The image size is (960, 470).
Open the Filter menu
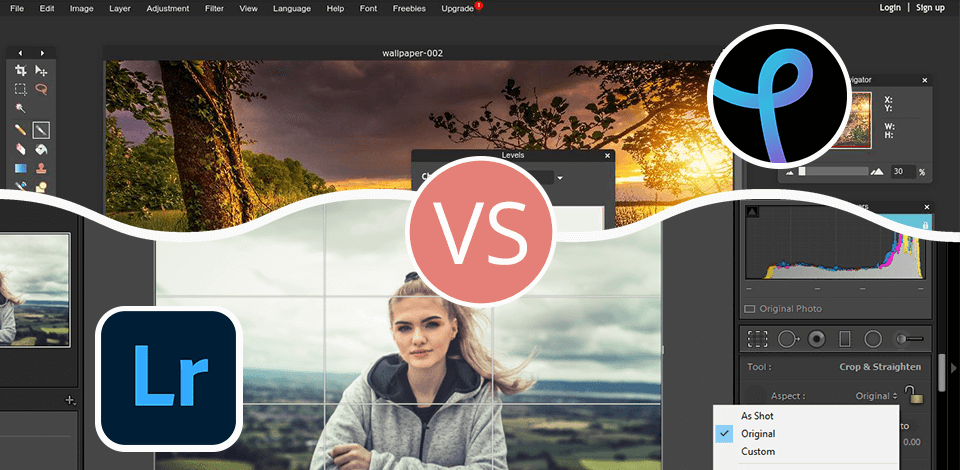click(214, 9)
